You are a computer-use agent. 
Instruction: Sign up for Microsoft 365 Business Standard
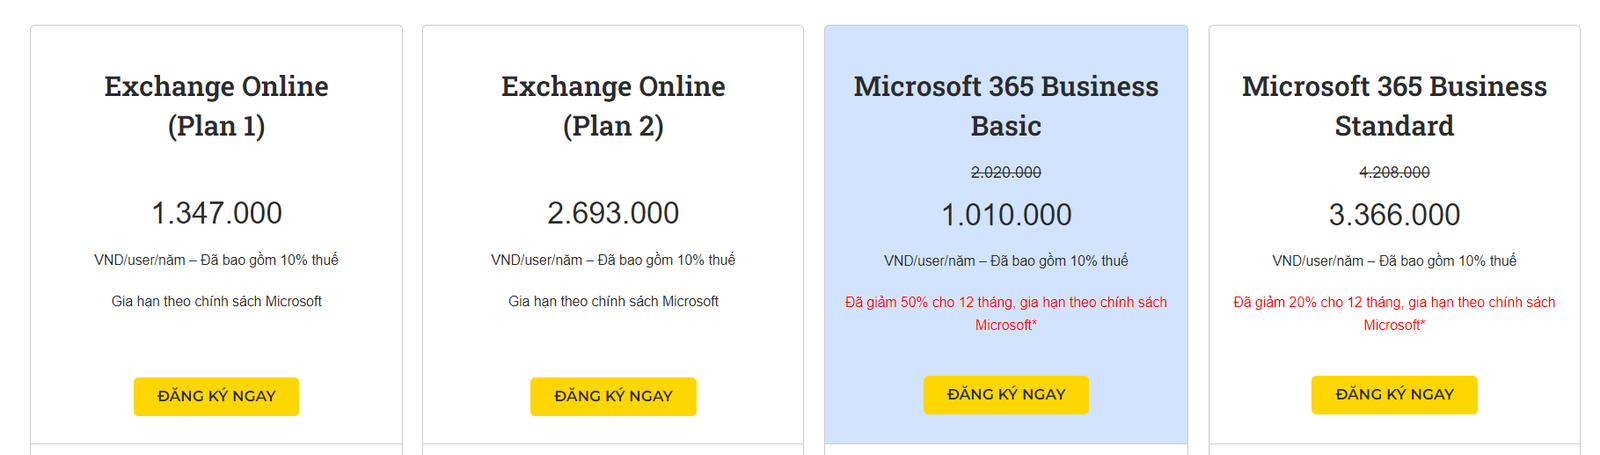[1393, 394]
